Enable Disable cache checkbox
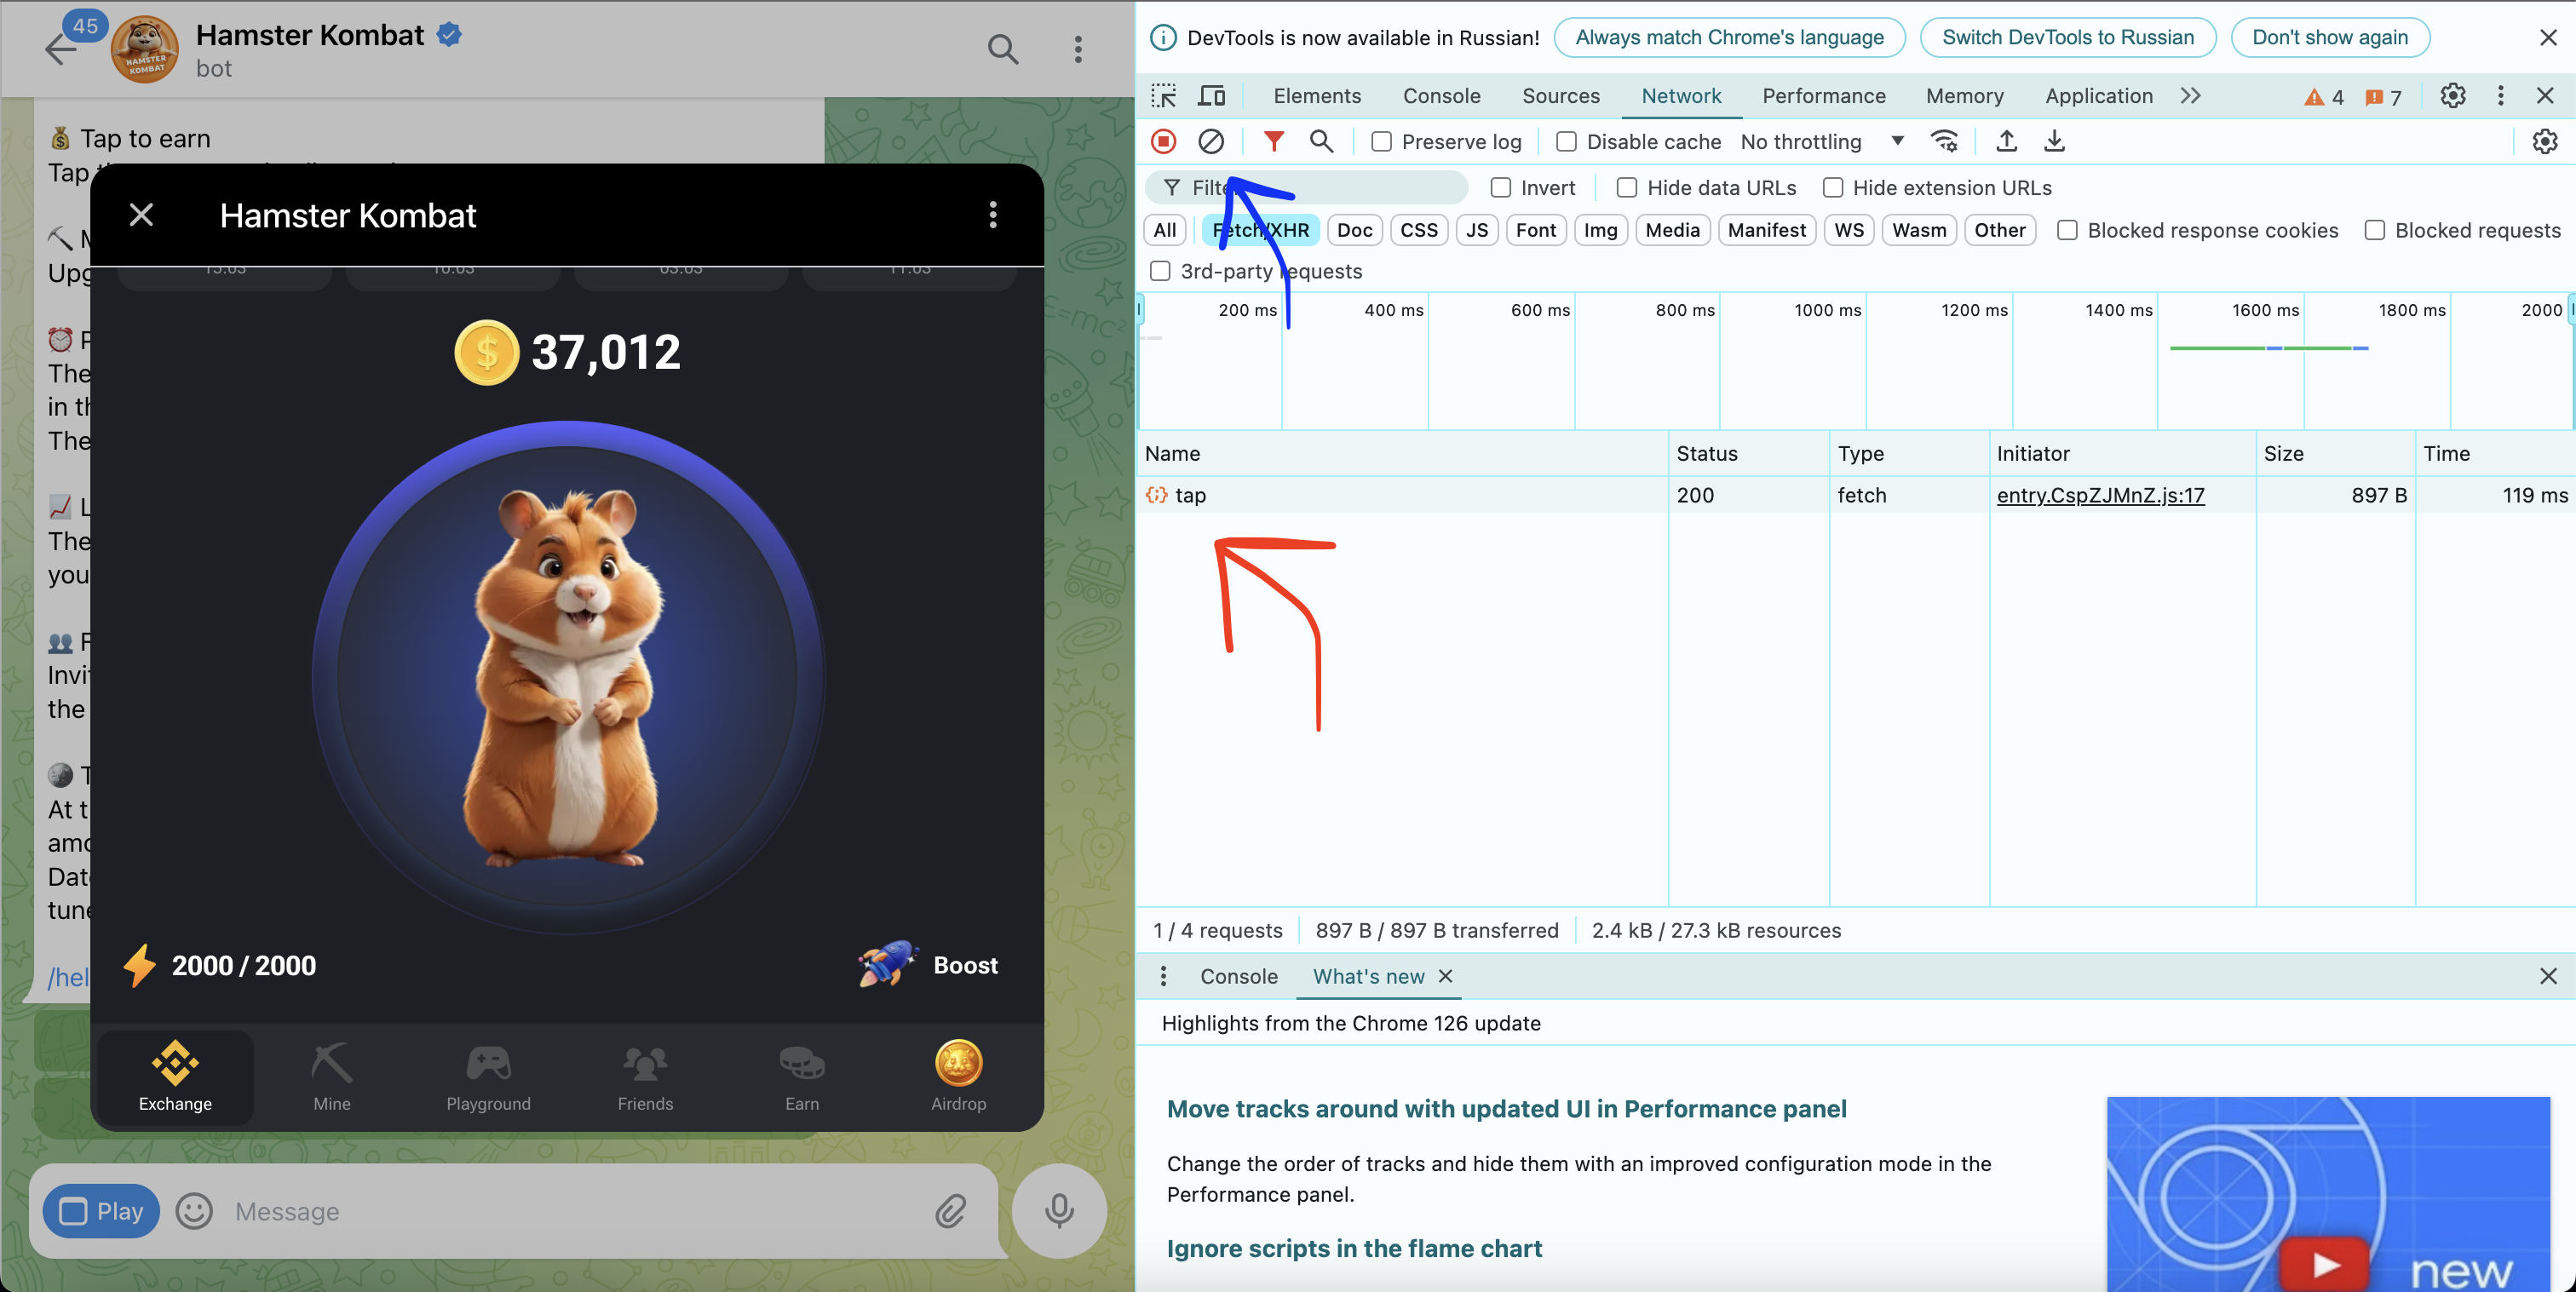 point(1566,142)
